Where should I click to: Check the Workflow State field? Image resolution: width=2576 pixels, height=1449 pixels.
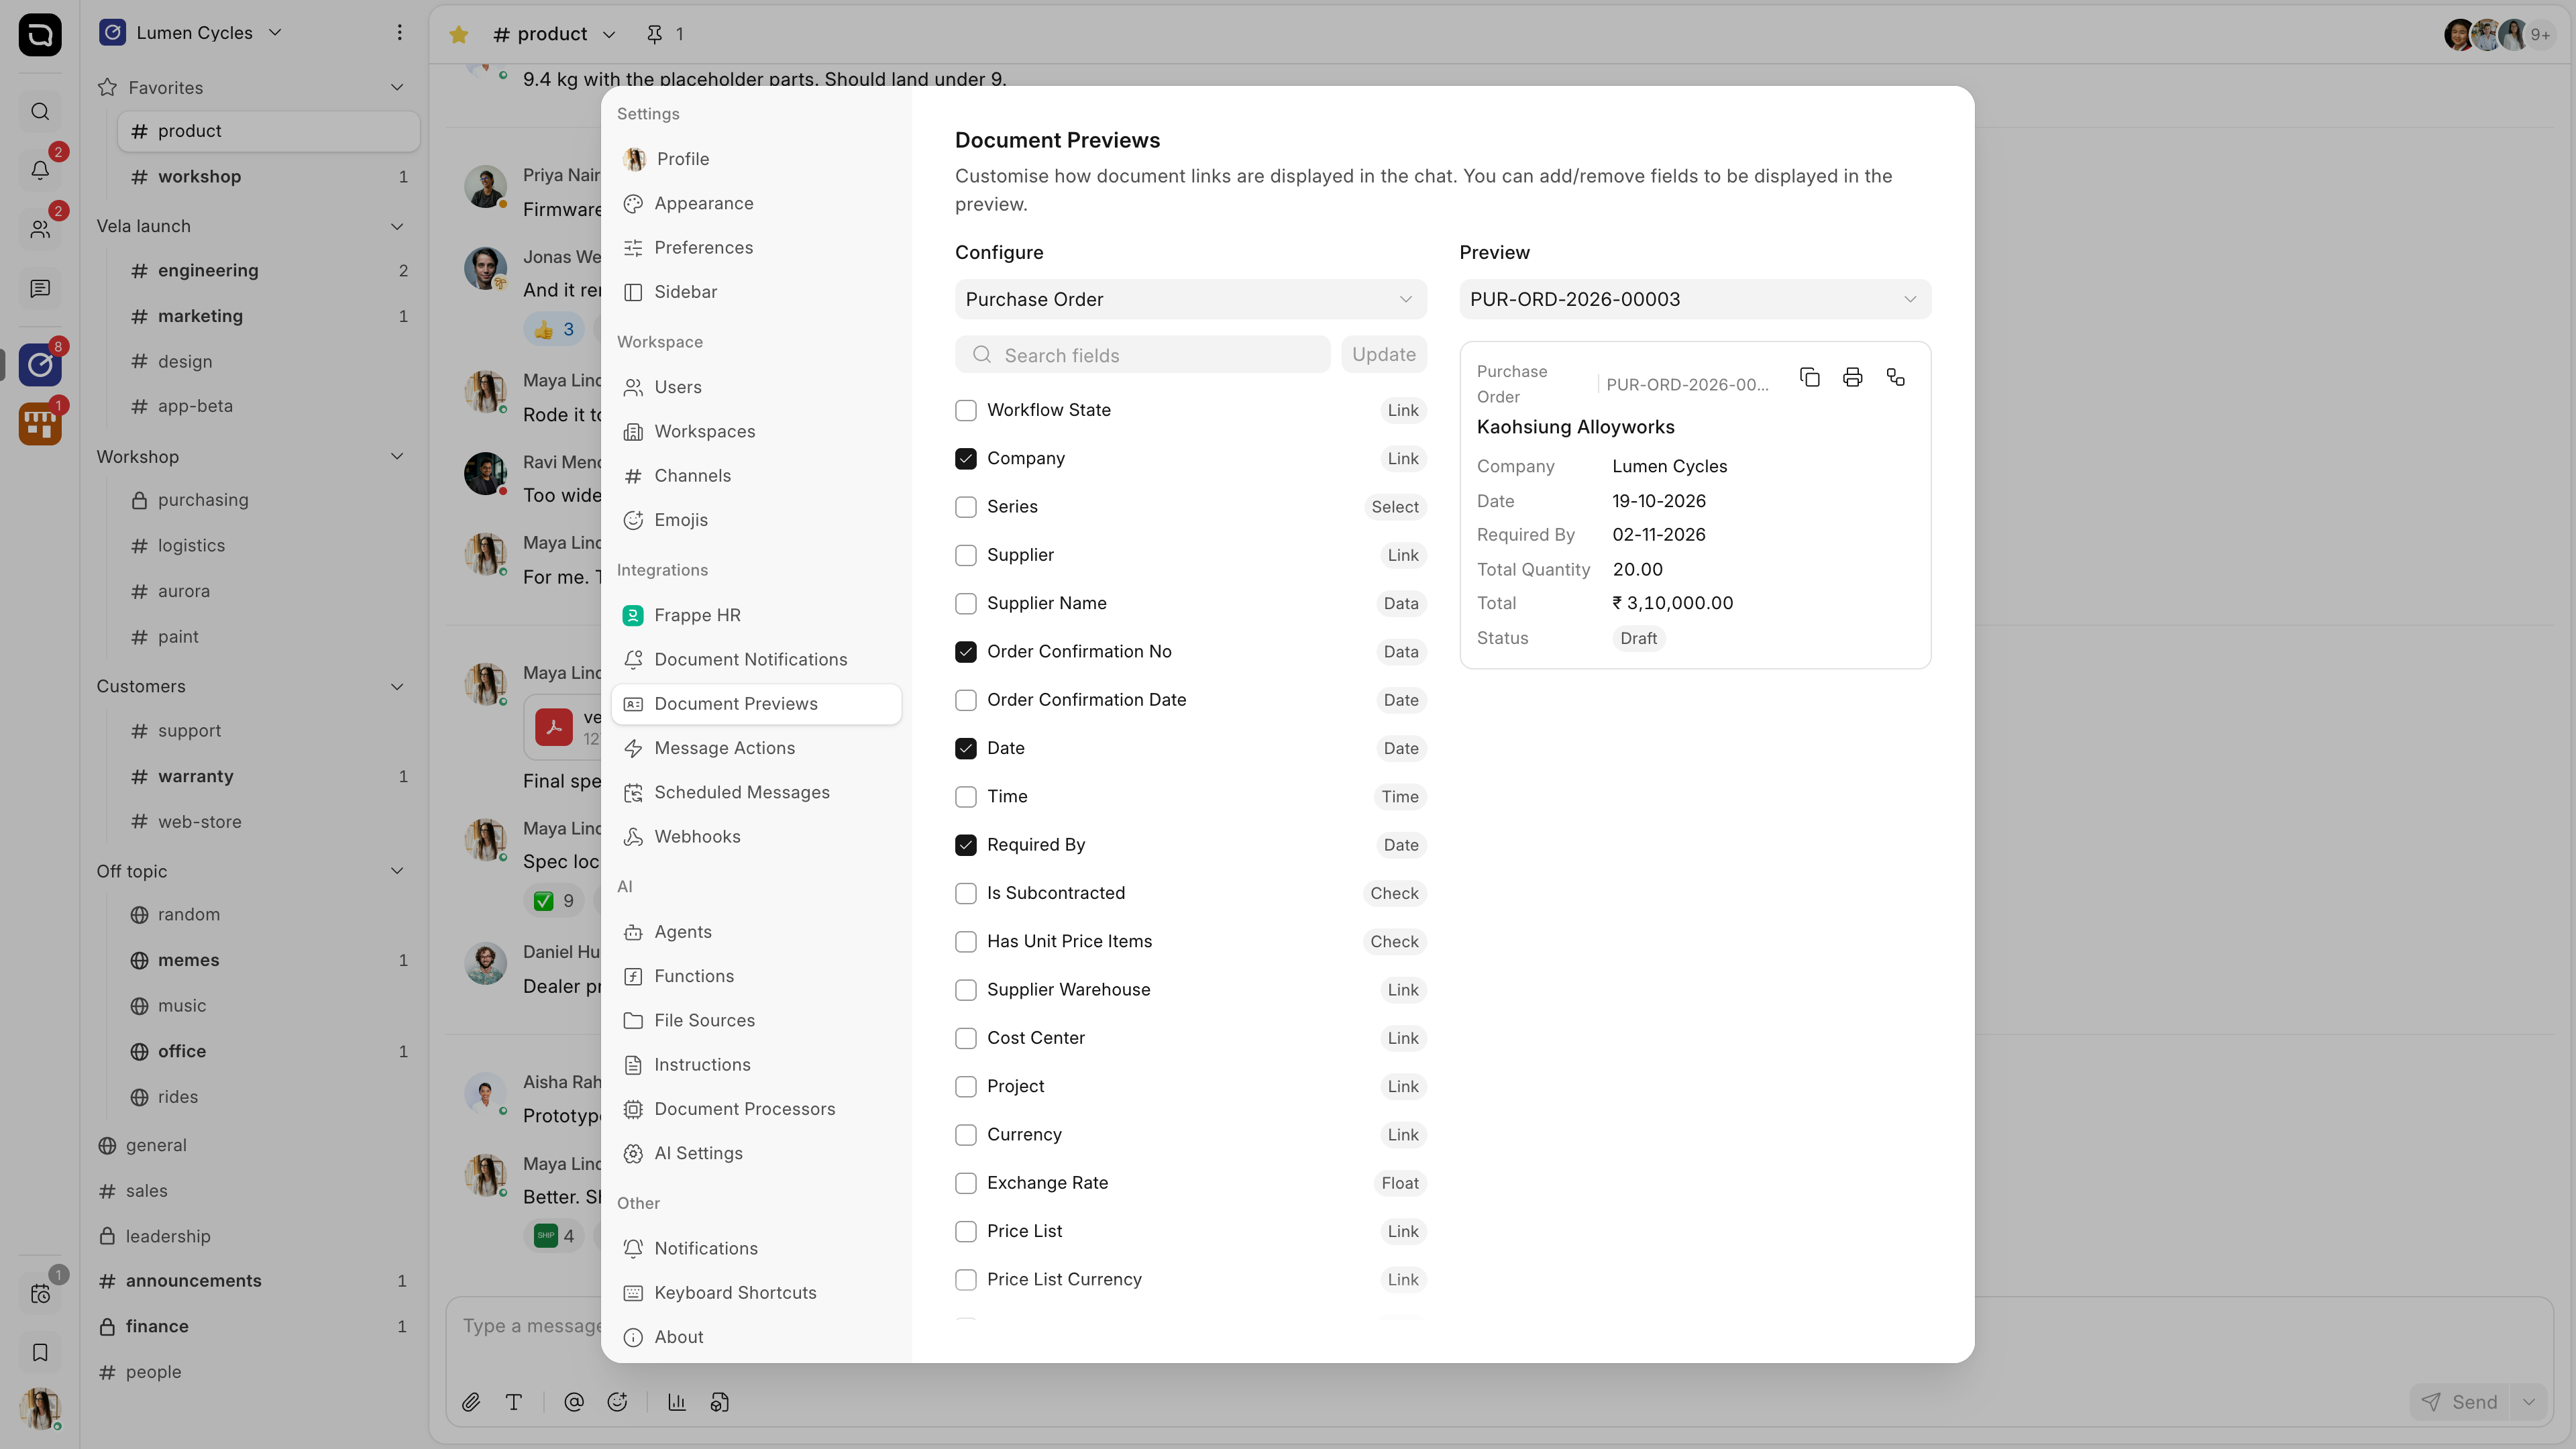coord(965,410)
